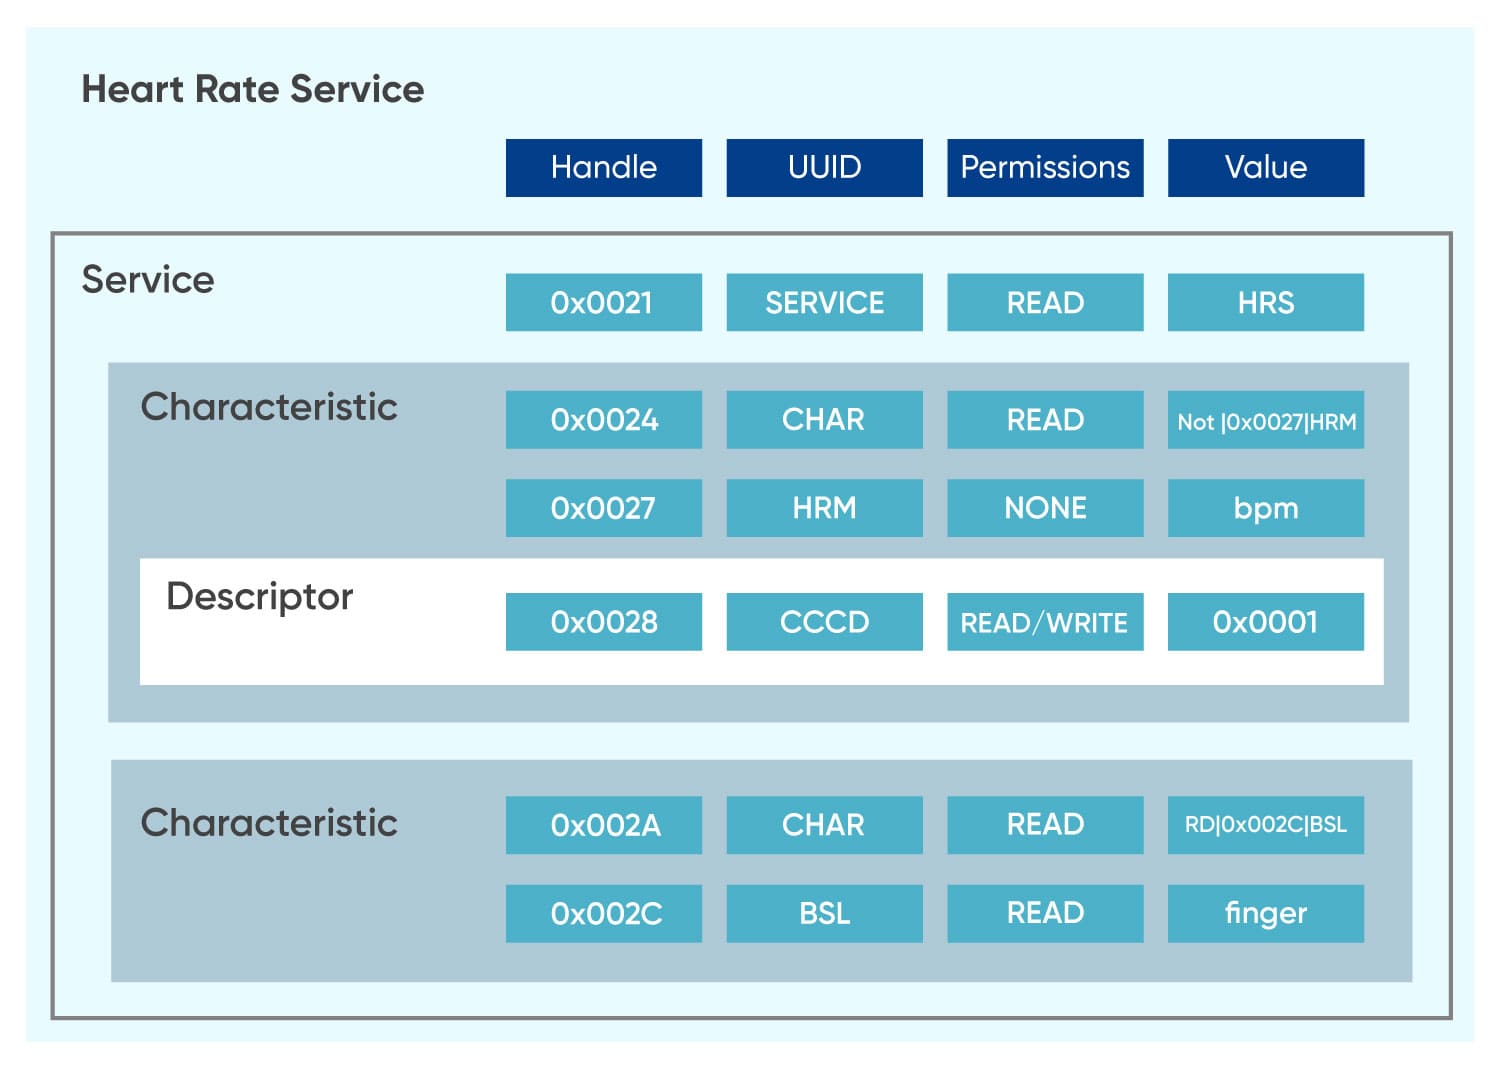Click the NONE permissions cell

(x=1045, y=508)
